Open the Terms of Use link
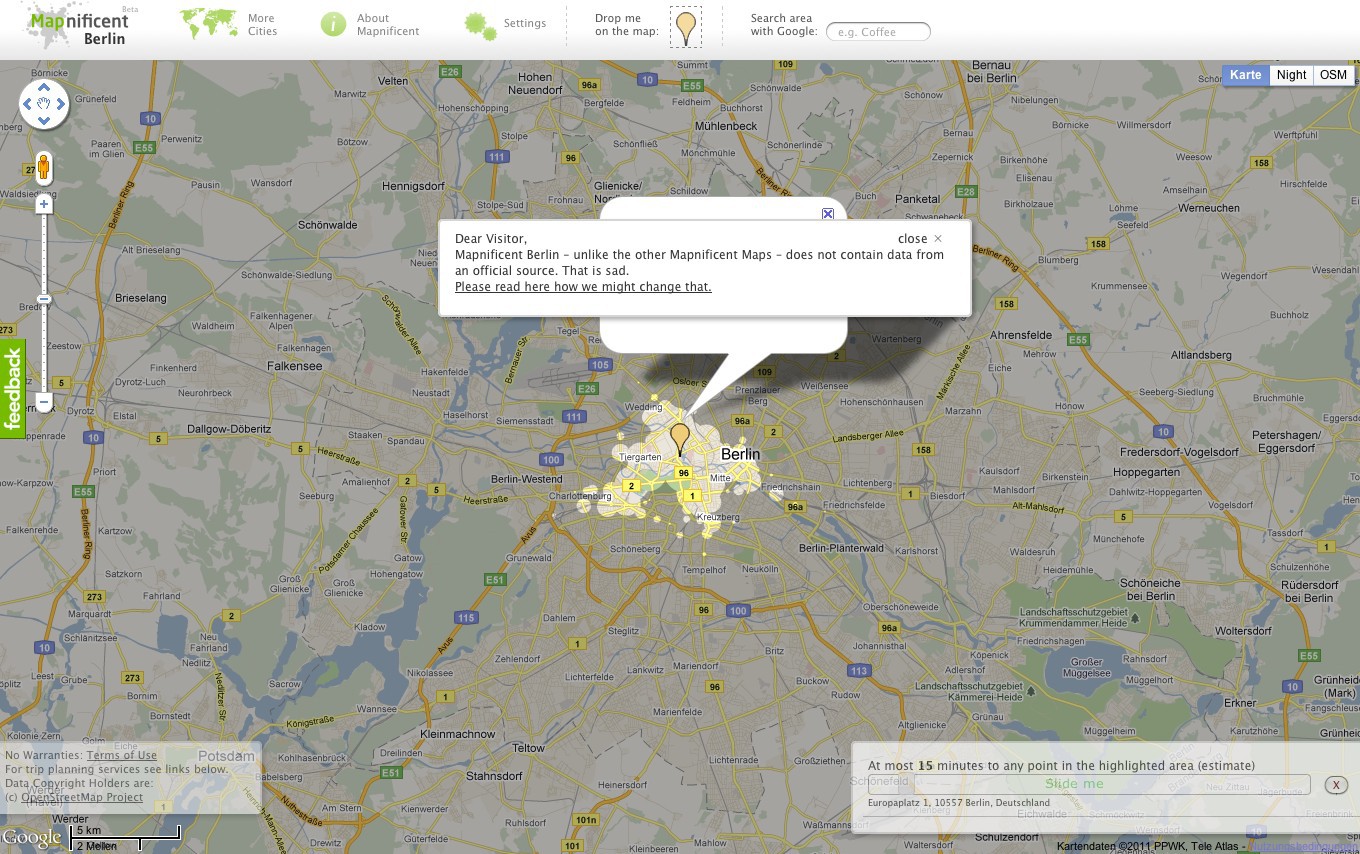The height and width of the screenshot is (854, 1360). click(122, 755)
